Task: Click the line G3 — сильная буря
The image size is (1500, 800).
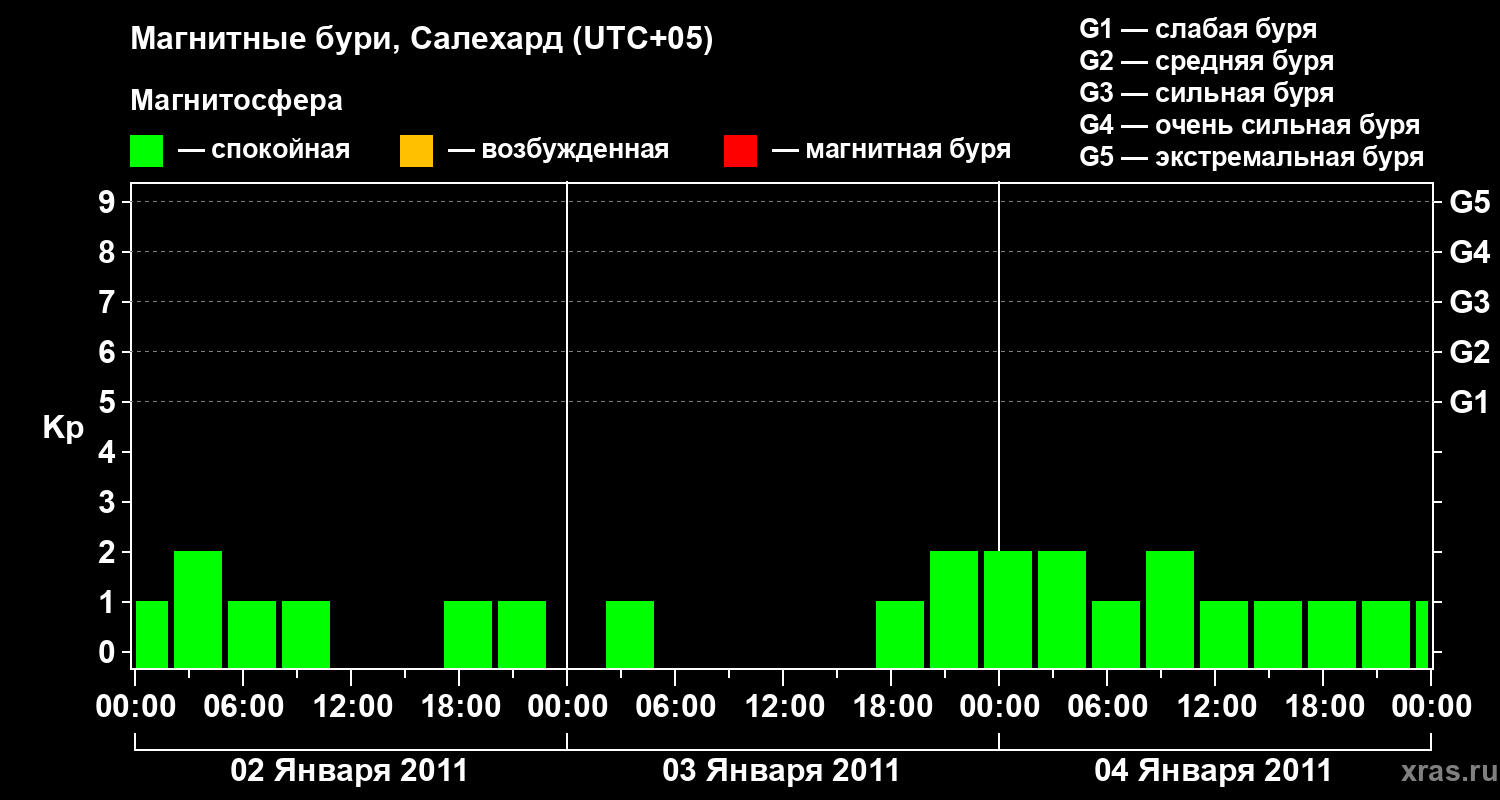Action: (1207, 93)
